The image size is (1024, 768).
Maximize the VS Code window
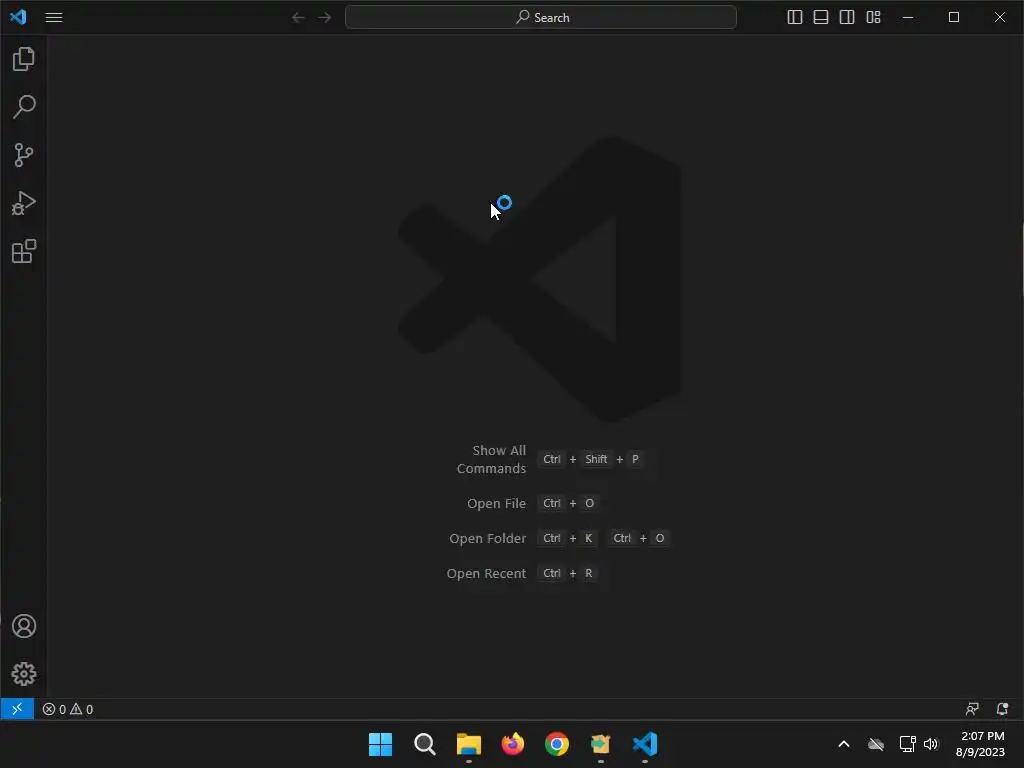tap(954, 18)
